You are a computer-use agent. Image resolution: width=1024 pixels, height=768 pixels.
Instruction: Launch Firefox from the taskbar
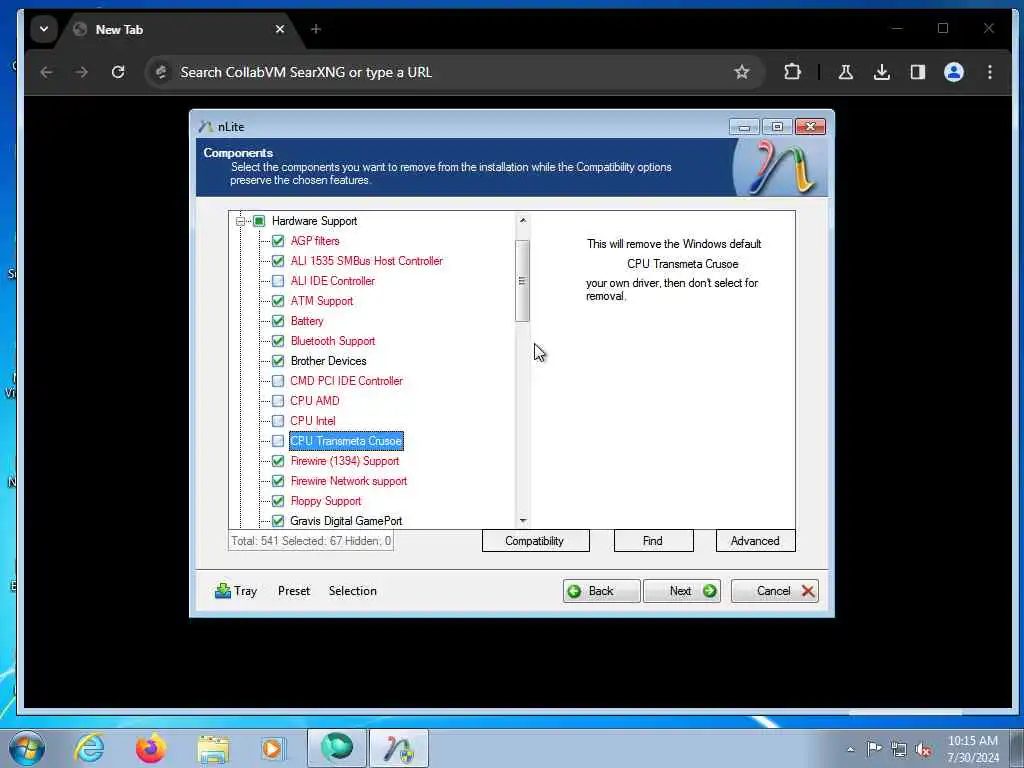tap(151, 748)
